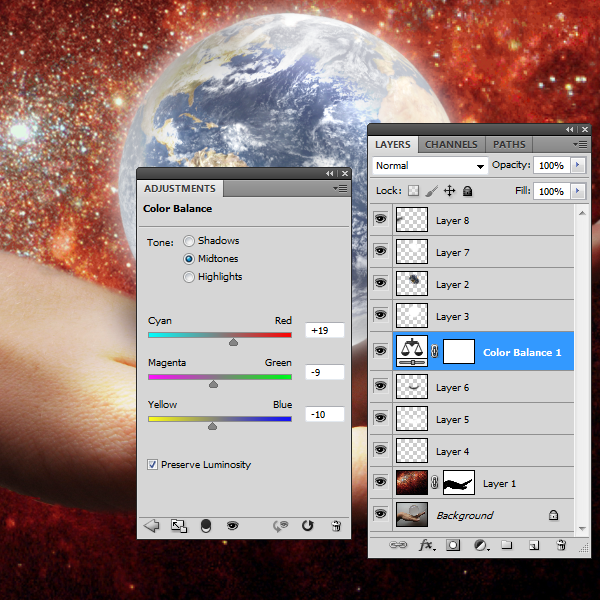600x600 pixels.
Task: Collapse Layers panel double-arrow icon
Action: pos(569,129)
